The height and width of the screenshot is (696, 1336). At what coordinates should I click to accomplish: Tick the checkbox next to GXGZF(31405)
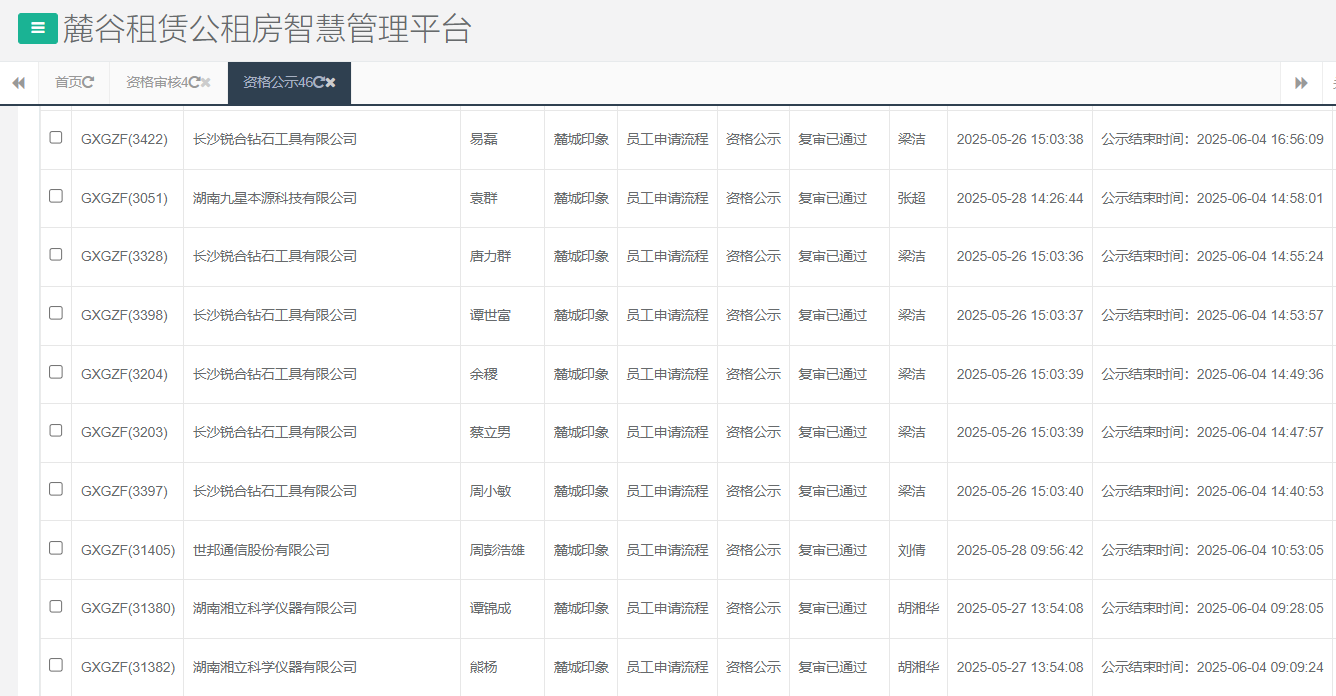coord(56,549)
